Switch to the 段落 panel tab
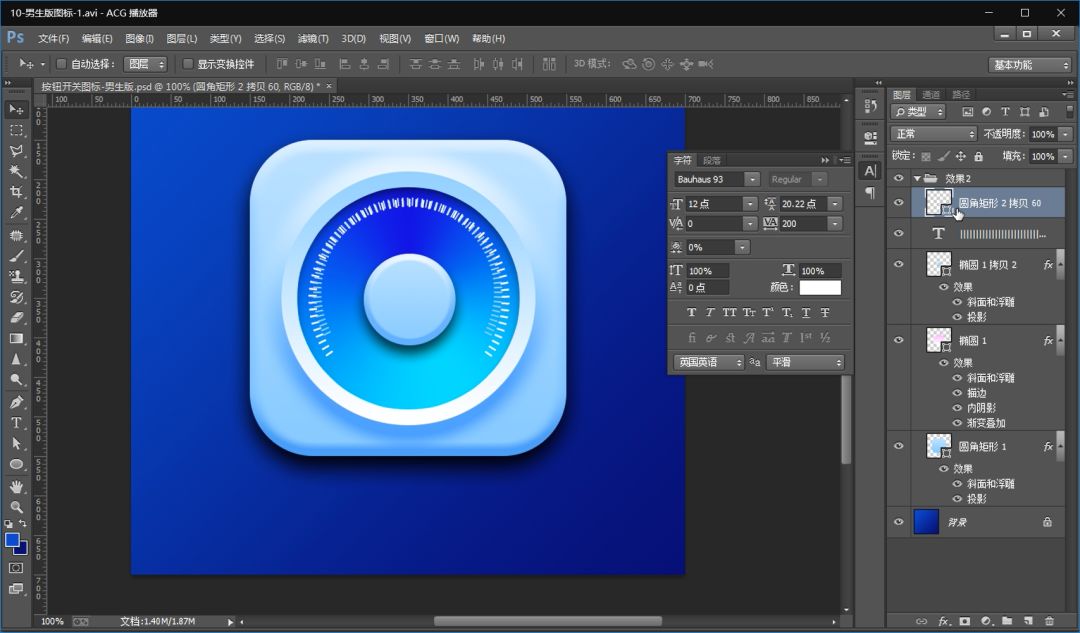 [711, 160]
